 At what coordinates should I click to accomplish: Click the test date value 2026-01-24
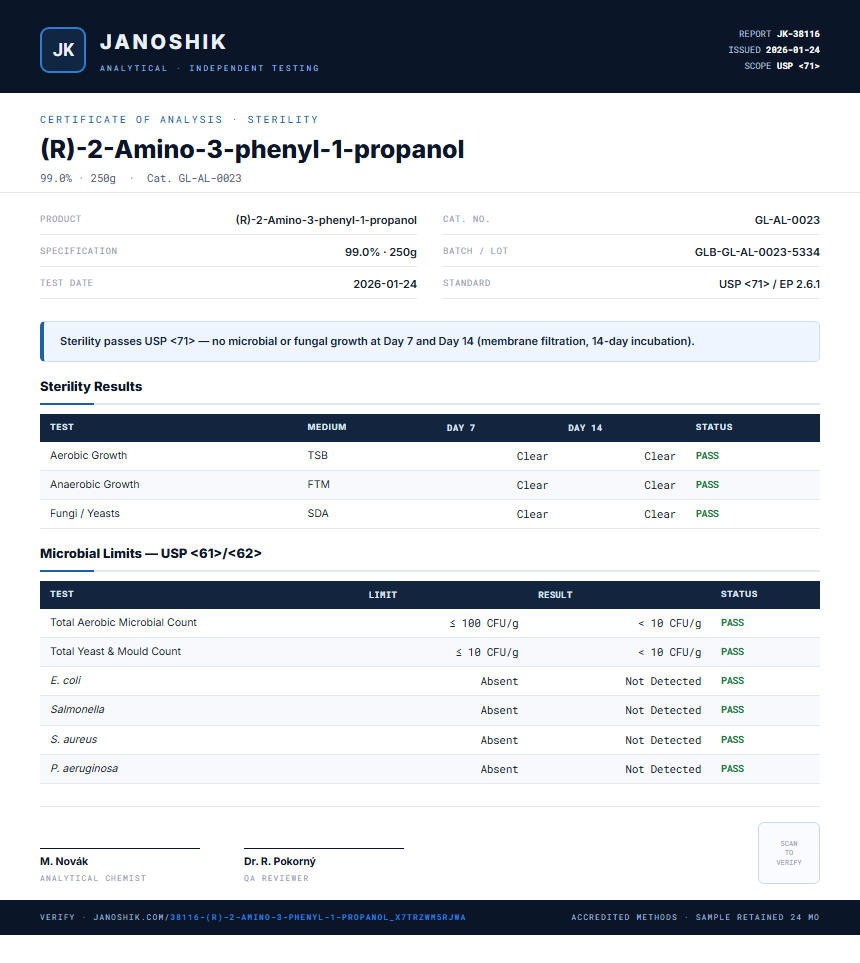click(385, 284)
